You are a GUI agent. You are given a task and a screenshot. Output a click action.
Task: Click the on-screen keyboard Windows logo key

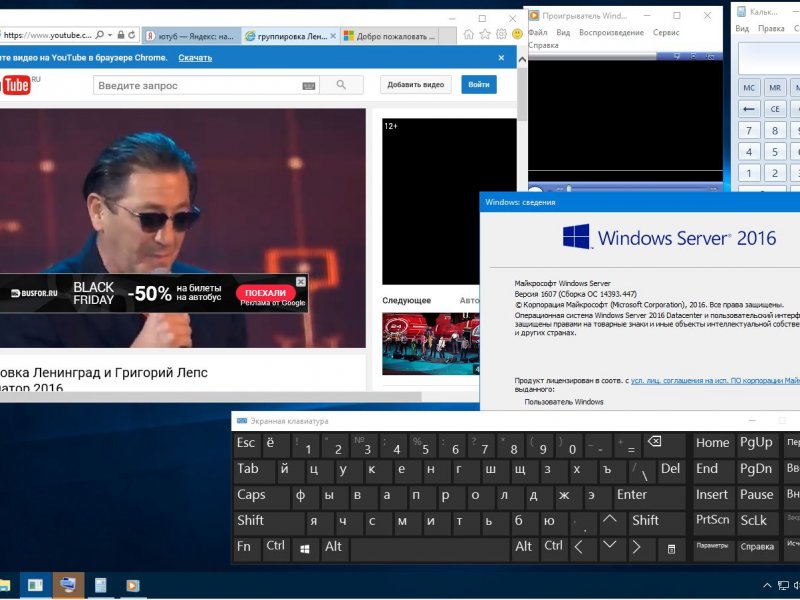tap(305, 549)
